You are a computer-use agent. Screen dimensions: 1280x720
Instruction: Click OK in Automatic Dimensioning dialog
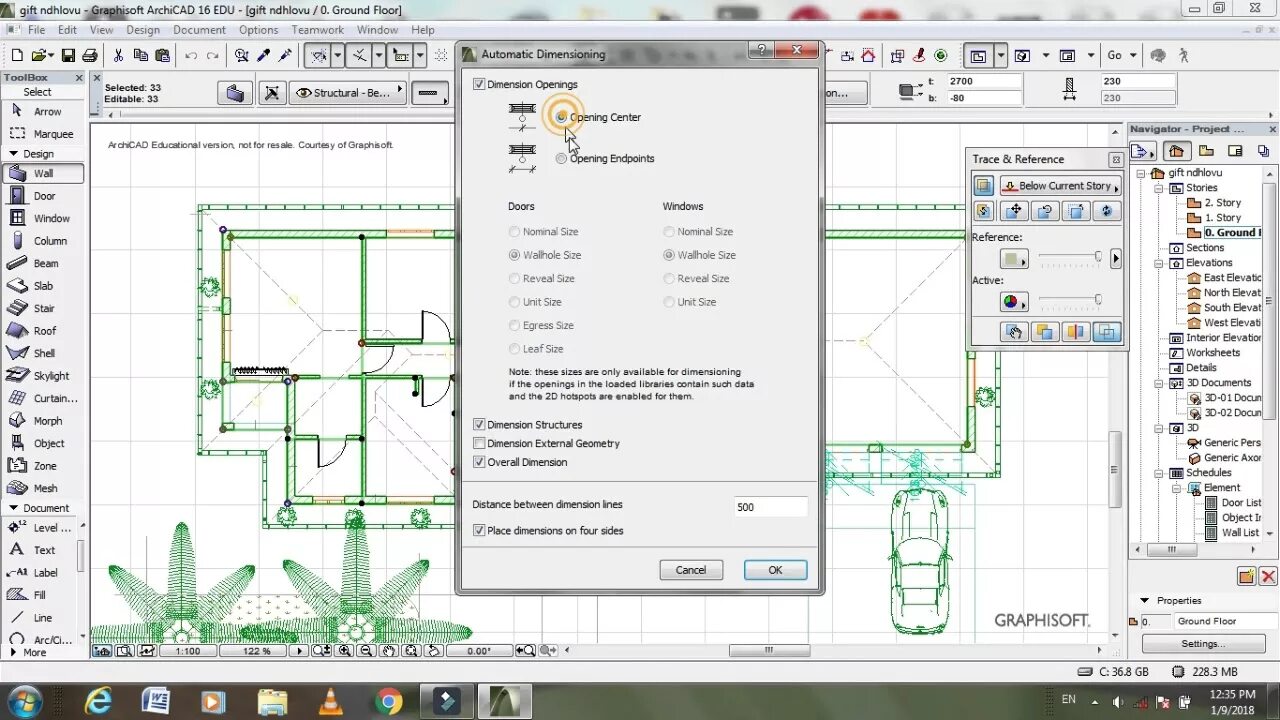pyautogui.click(x=775, y=570)
